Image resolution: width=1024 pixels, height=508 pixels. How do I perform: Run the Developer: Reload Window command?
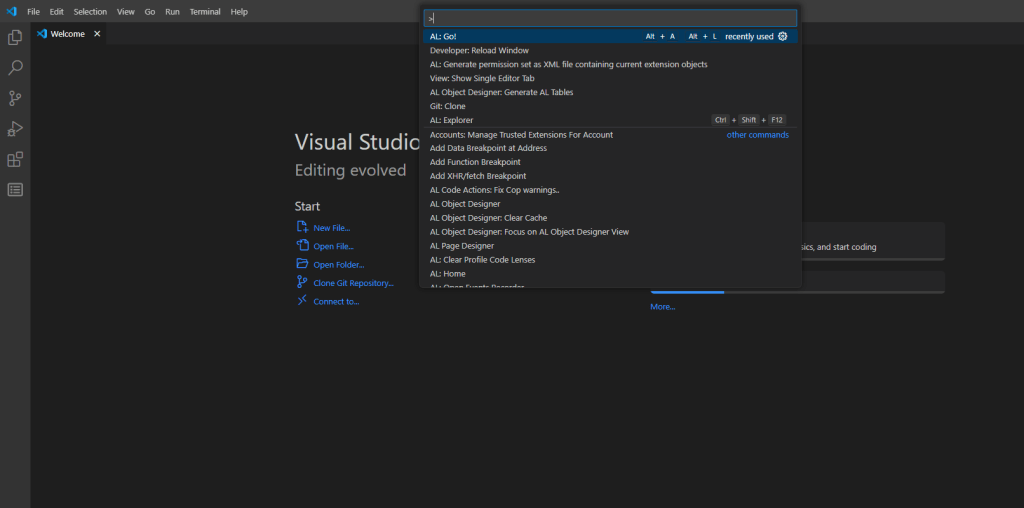click(479, 50)
